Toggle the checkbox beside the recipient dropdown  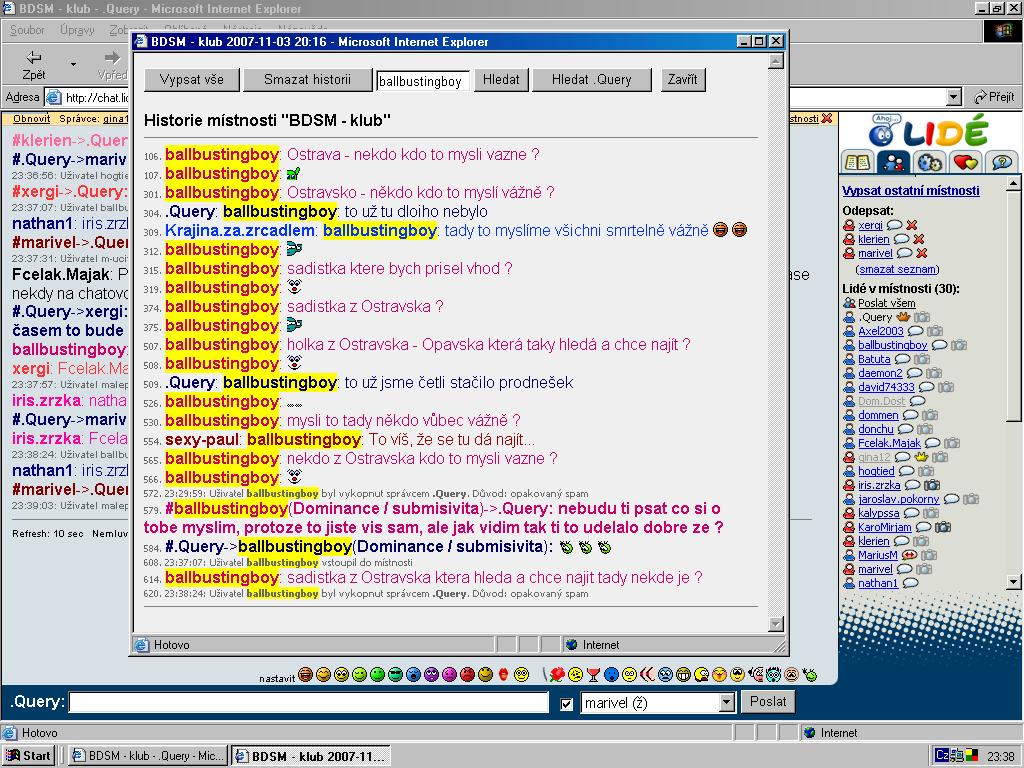566,703
